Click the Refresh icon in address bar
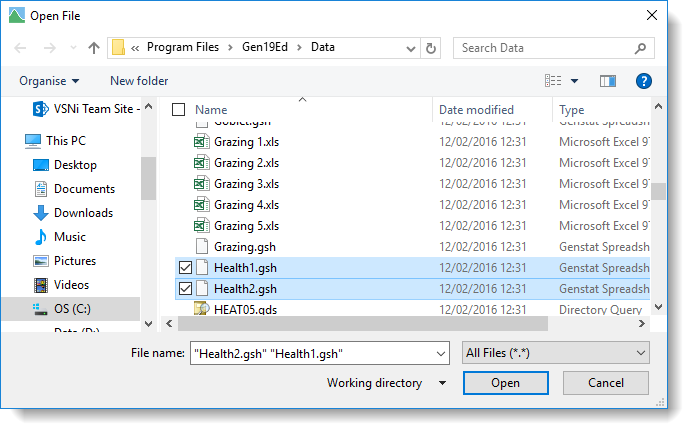684x426 pixels. [431, 48]
